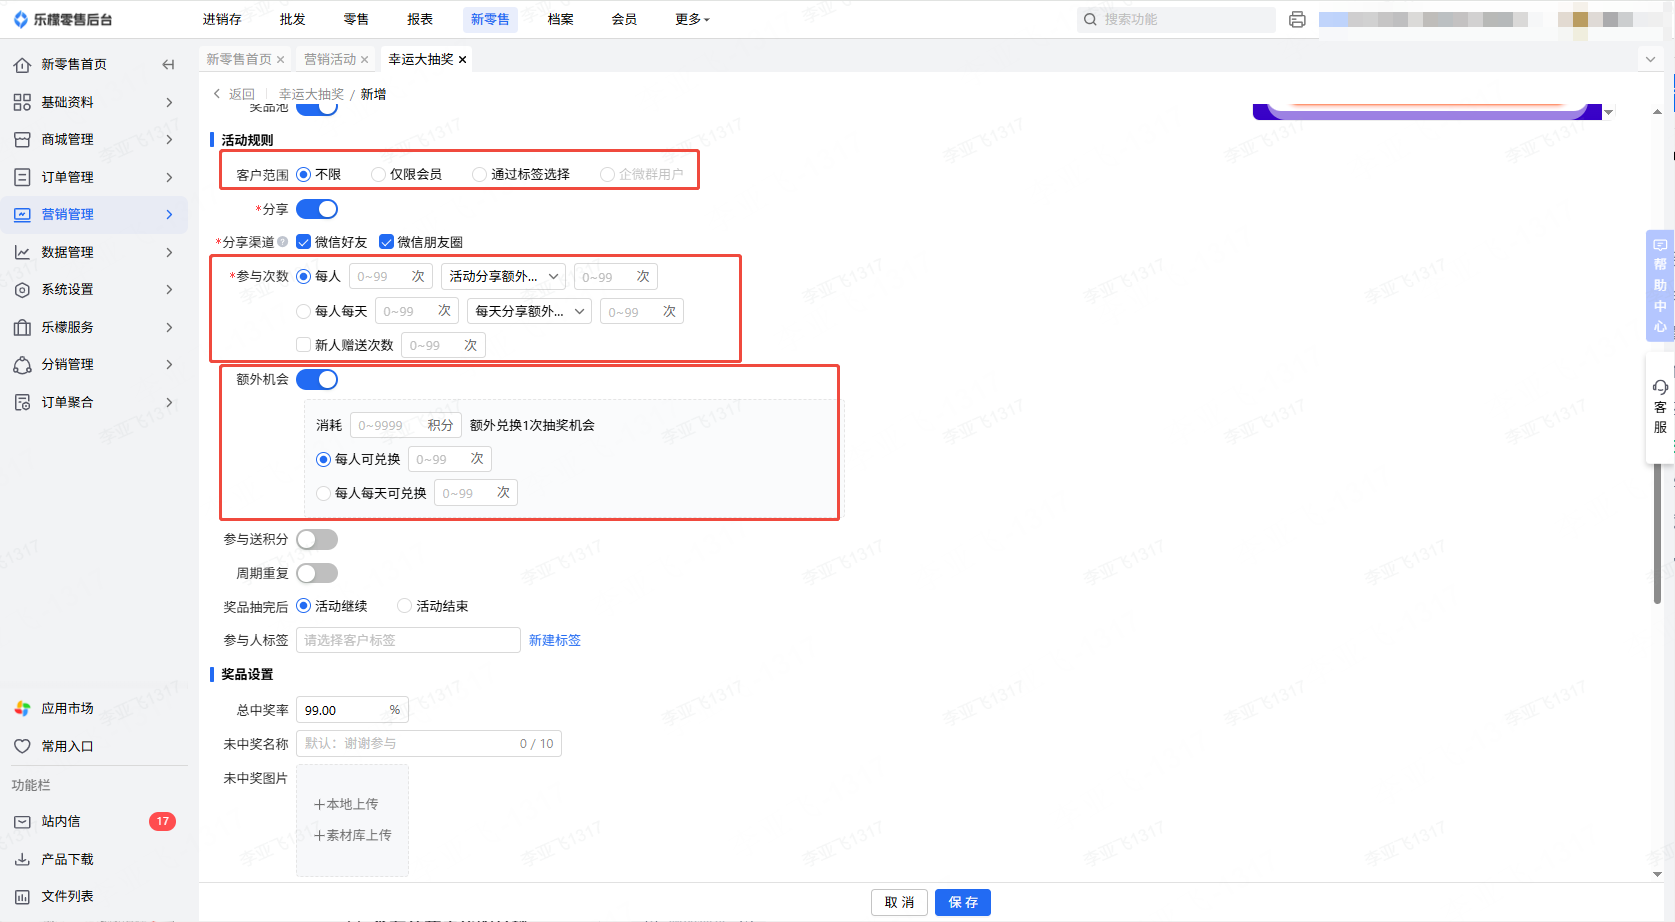Viewport: 1675px width, 922px height.
Task: Click the 返回 back link
Action: pyautogui.click(x=234, y=94)
